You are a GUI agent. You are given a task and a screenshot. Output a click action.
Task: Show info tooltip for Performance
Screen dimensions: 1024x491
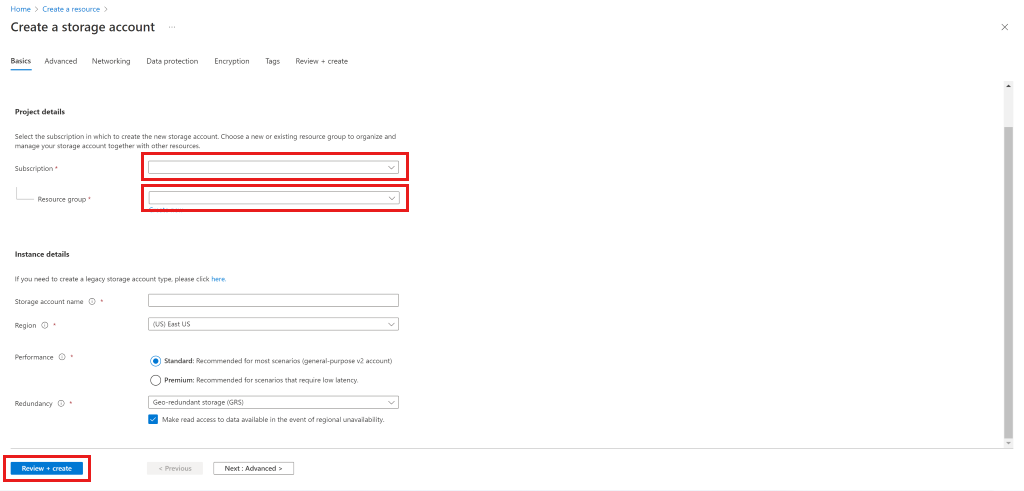(x=62, y=357)
